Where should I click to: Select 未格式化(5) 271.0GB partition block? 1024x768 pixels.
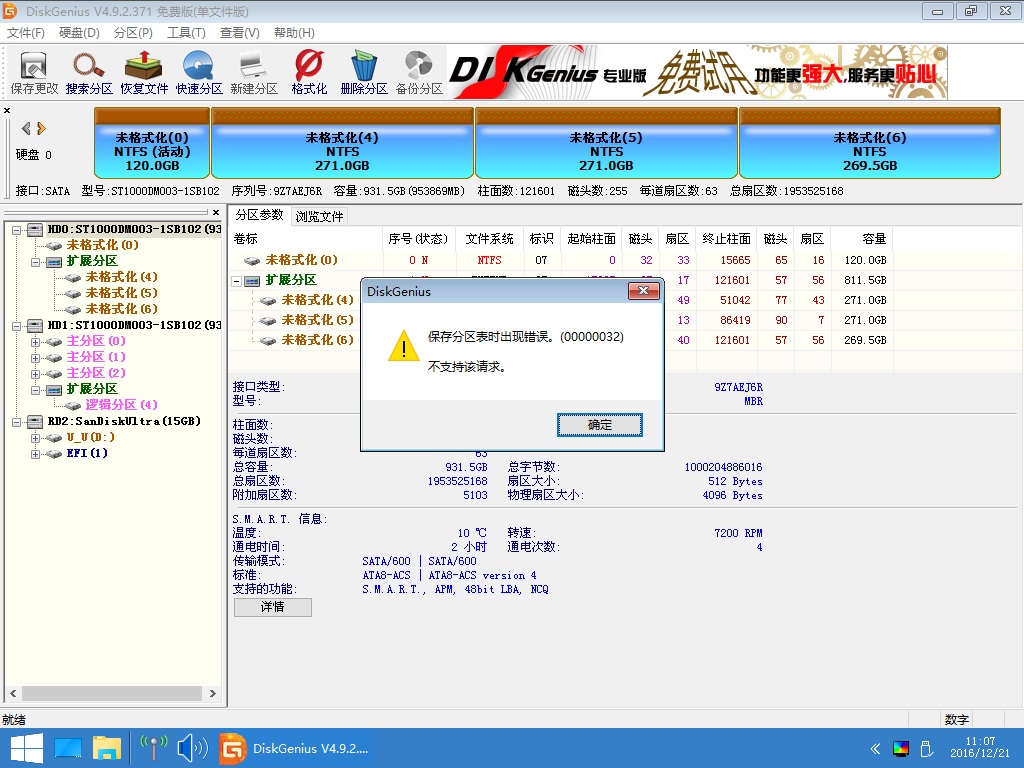(x=606, y=144)
